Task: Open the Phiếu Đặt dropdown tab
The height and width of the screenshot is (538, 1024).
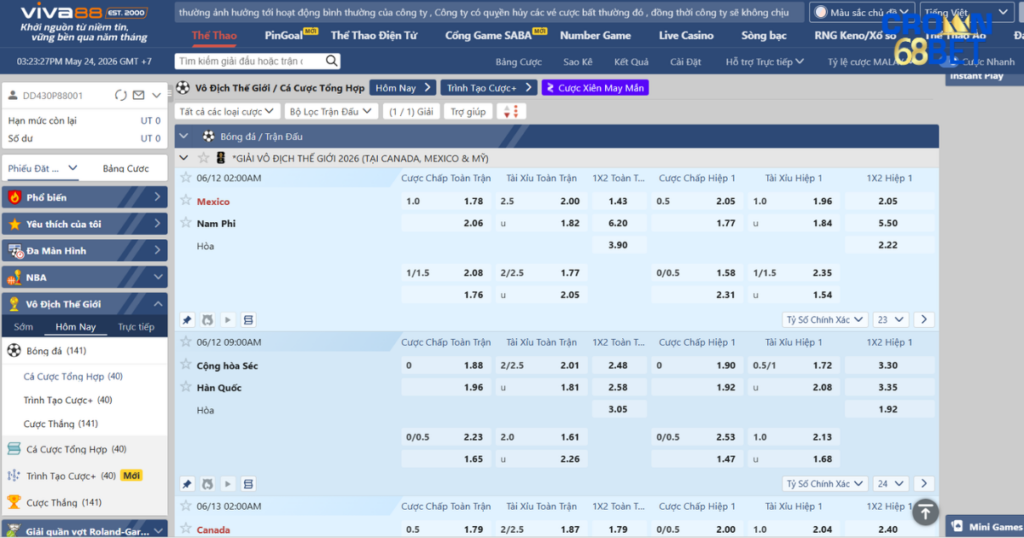Action: tap(43, 168)
